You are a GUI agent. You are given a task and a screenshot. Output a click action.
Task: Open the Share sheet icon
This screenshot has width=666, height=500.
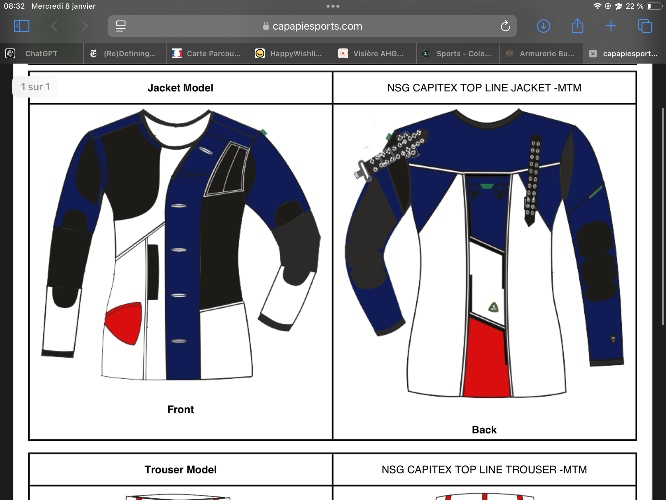click(x=577, y=26)
